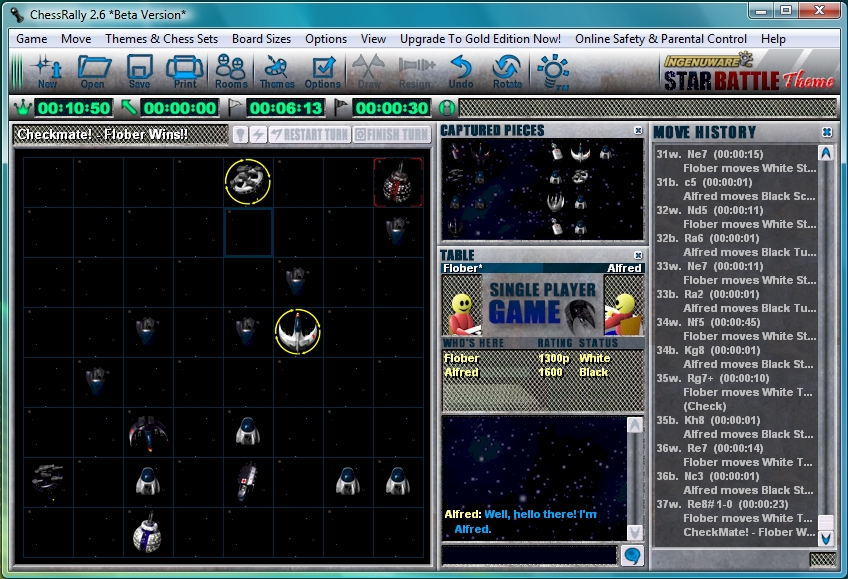Click the lightning bolt quick-move button

coord(259,134)
